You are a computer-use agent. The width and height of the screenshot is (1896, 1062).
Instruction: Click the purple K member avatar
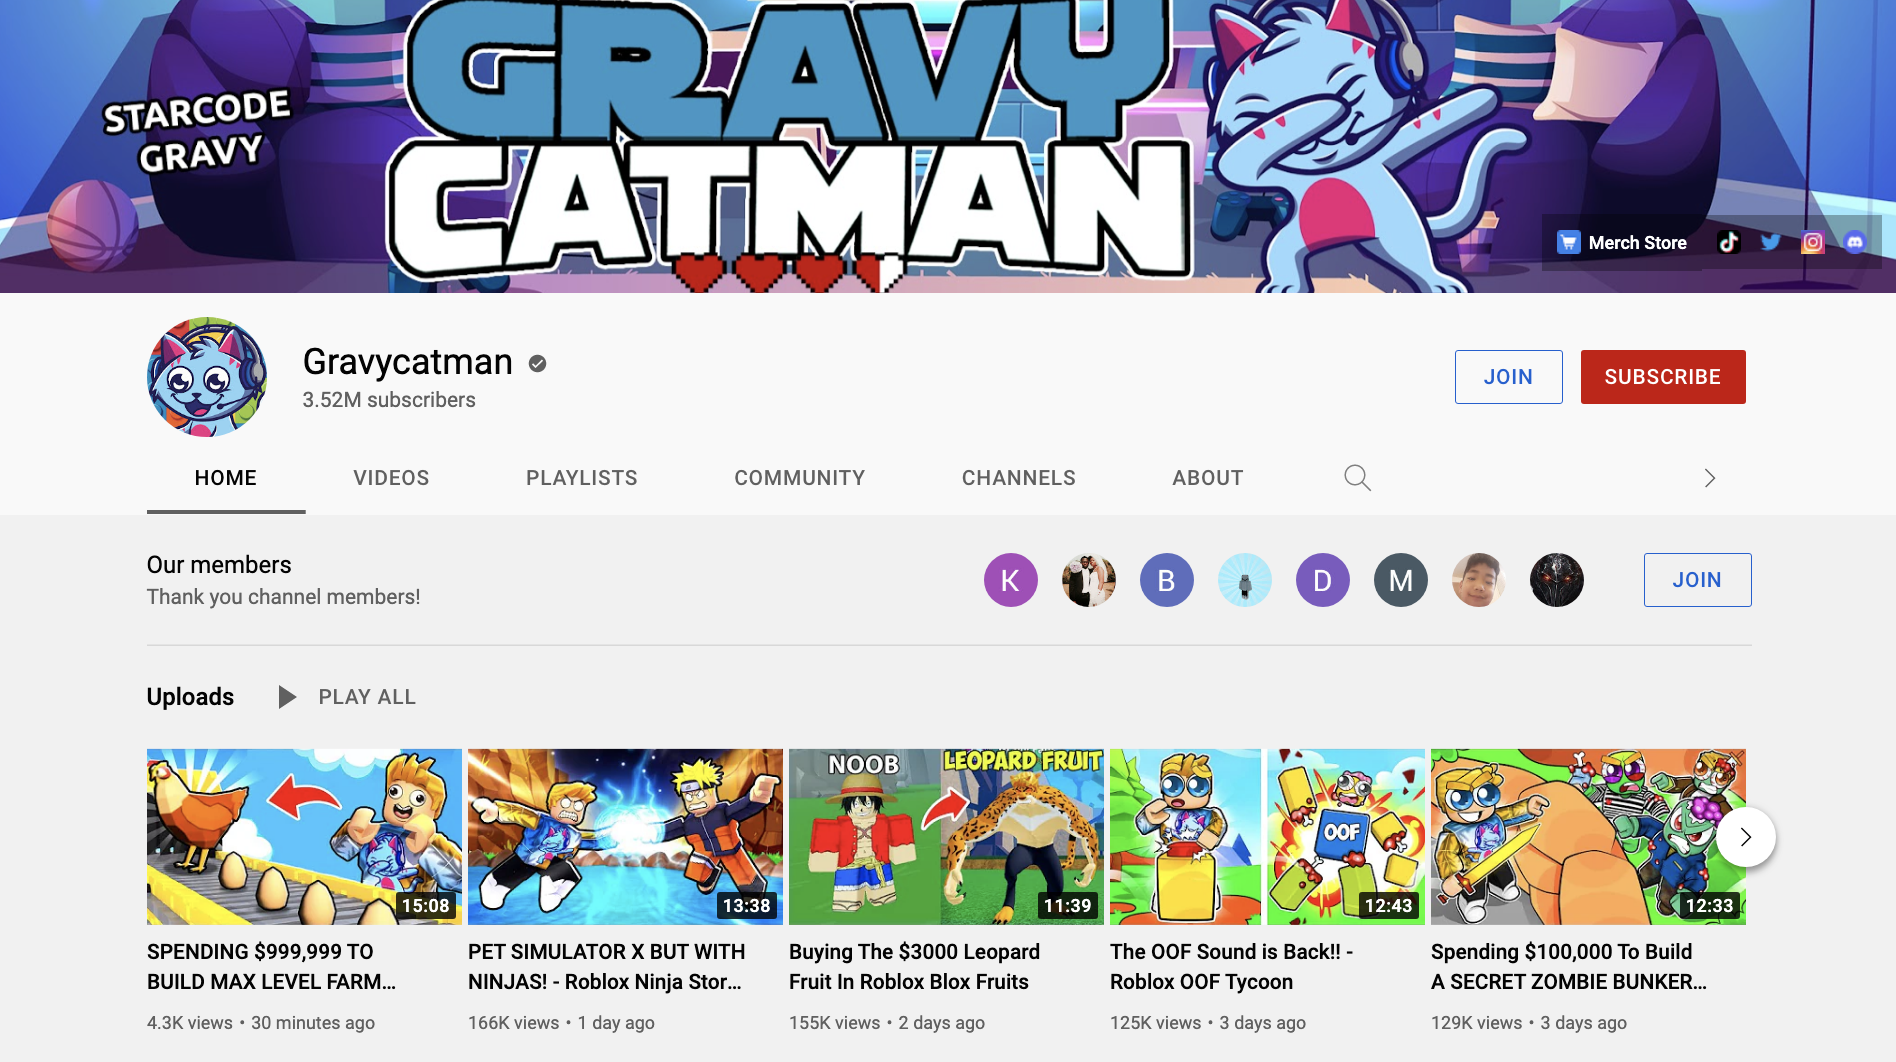[1010, 580]
